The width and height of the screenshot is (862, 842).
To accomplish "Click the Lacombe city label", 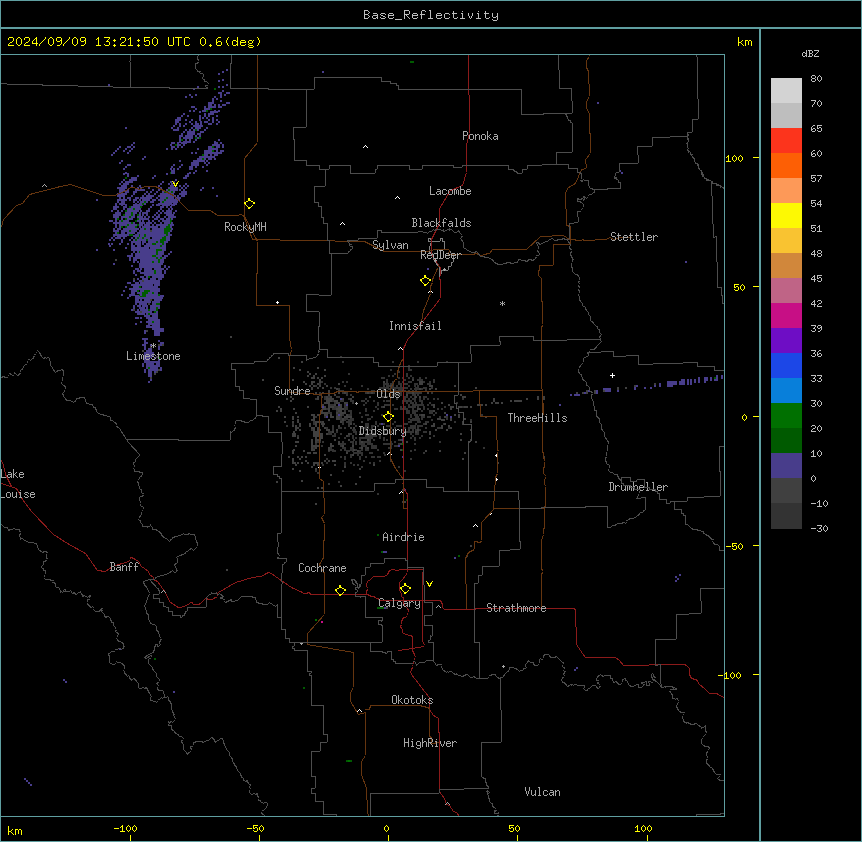I will click(450, 191).
